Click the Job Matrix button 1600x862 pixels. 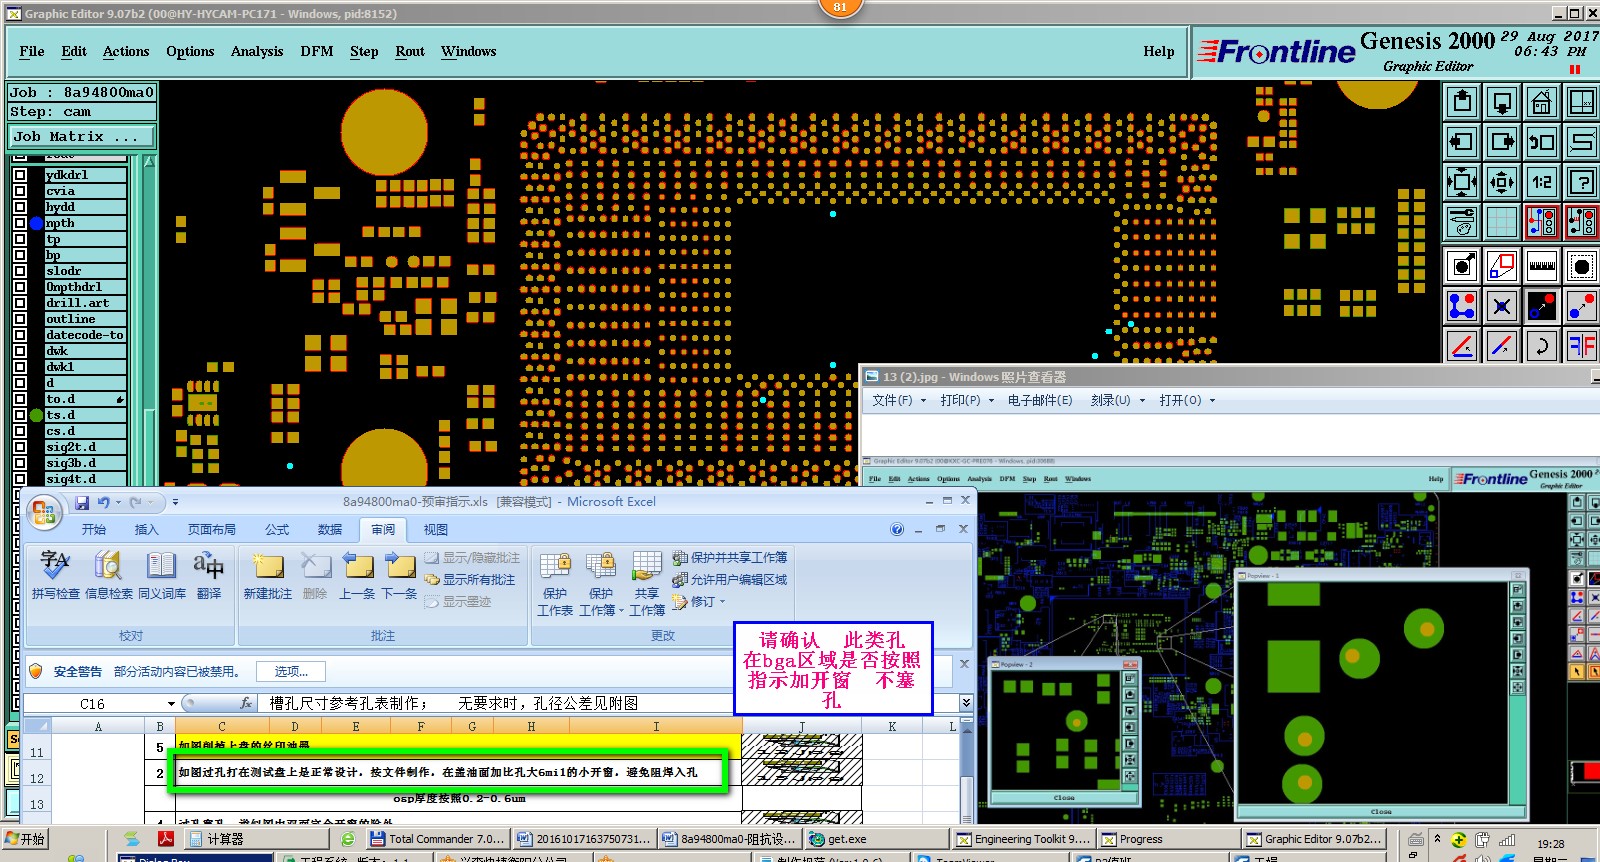[x=82, y=136]
